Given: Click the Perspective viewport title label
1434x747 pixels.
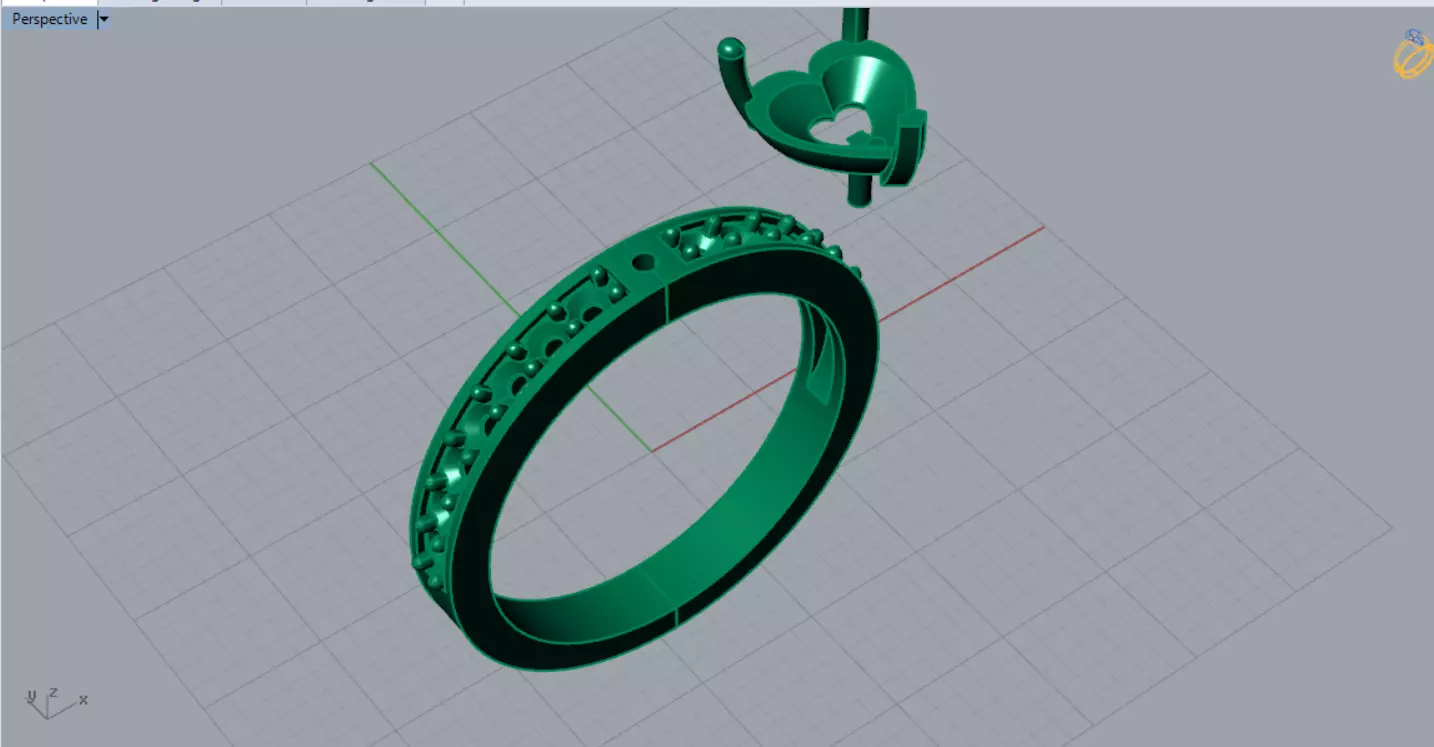Looking at the screenshot, I should (49, 19).
